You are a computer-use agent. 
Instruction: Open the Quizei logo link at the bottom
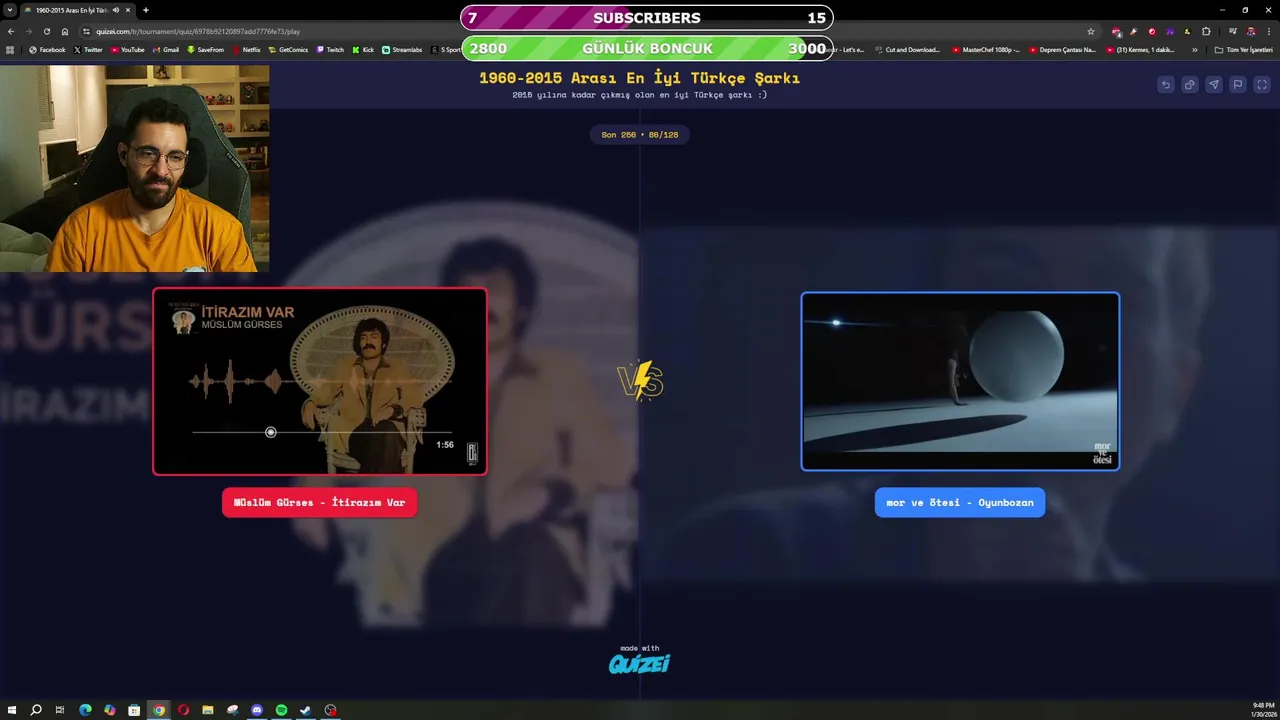pos(640,664)
